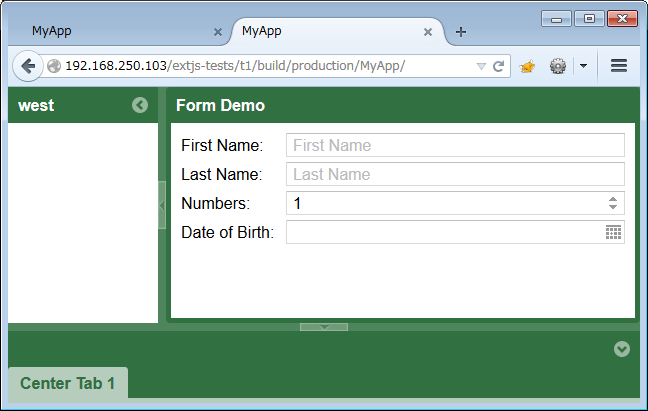This screenshot has width=648, height=411.
Task: Click the horizontal splitter collapse handle
Action: (324, 327)
